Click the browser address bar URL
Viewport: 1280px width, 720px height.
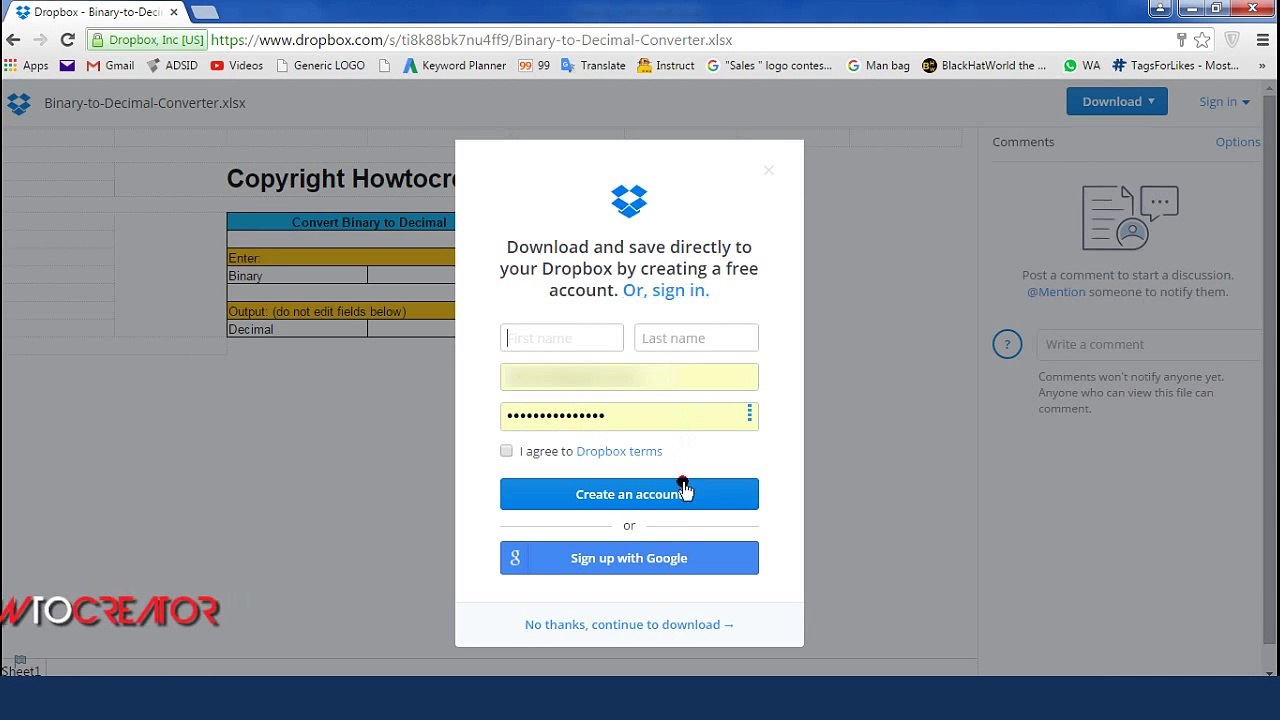472,40
